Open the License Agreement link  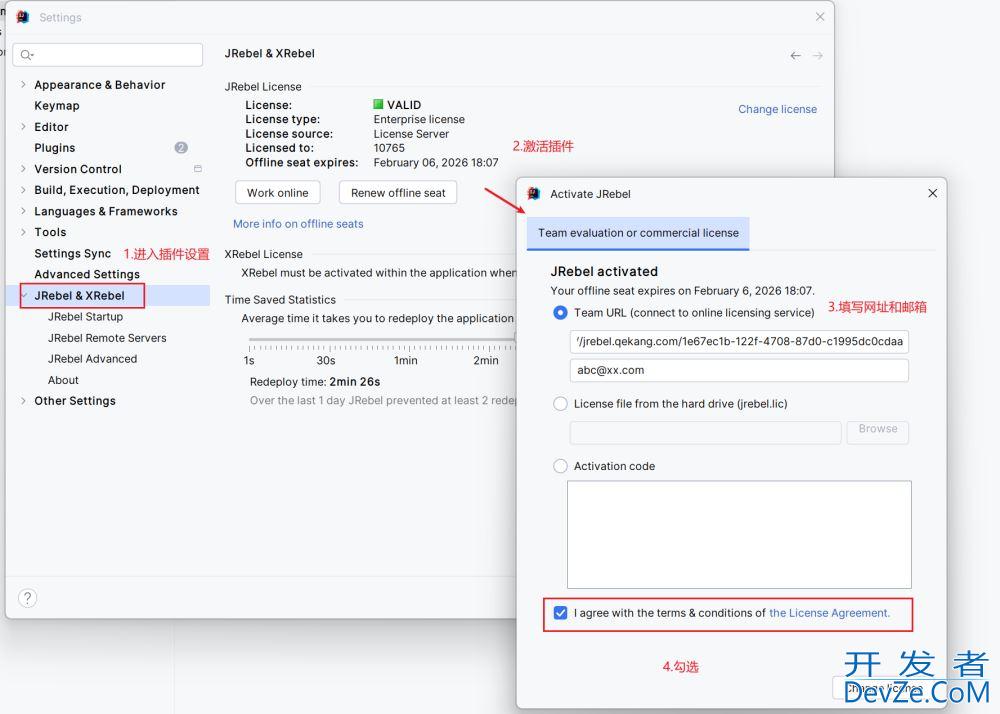(829, 613)
